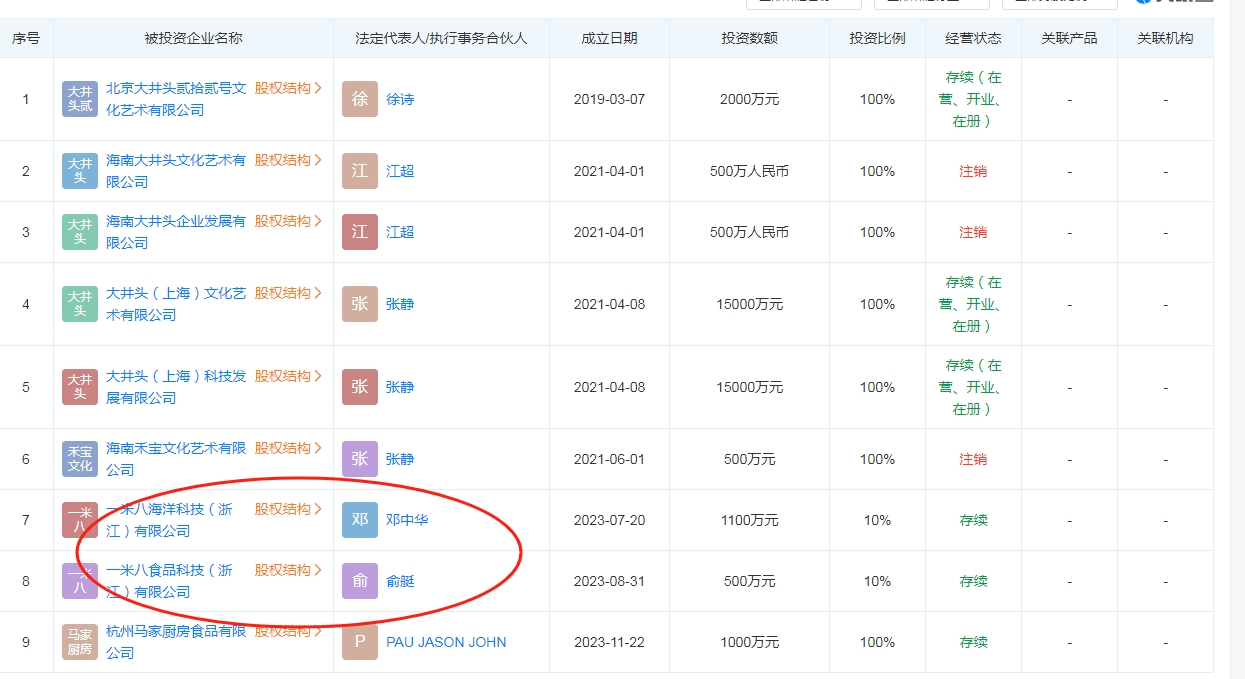The image size is (1245, 679).
Task: Expand 股权结构 for 一米八食品科技（浙江）有限公司
Action: [x=288, y=570]
